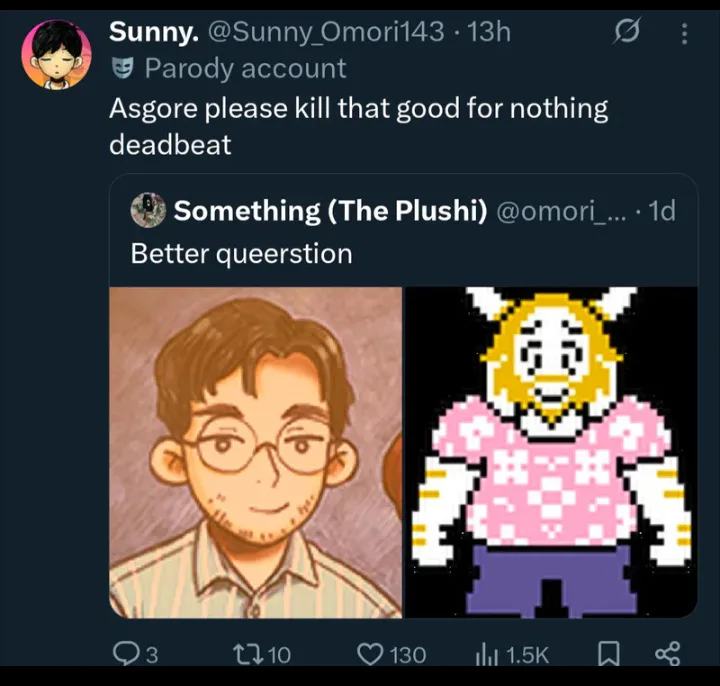The height and width of the screenshot is (686, 720).
Task: Open the pixel-art Asgore image
Action: coord(550,452)
